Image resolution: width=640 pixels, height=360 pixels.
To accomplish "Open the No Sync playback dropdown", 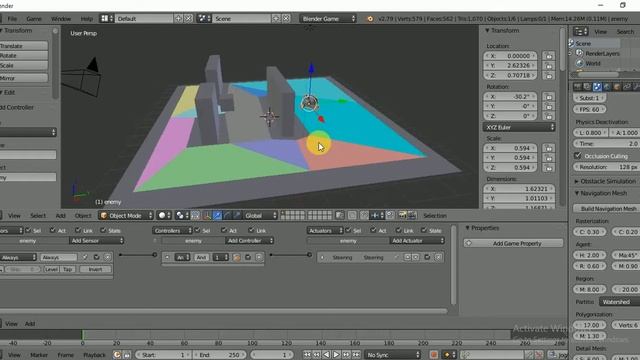I will 393,355.
